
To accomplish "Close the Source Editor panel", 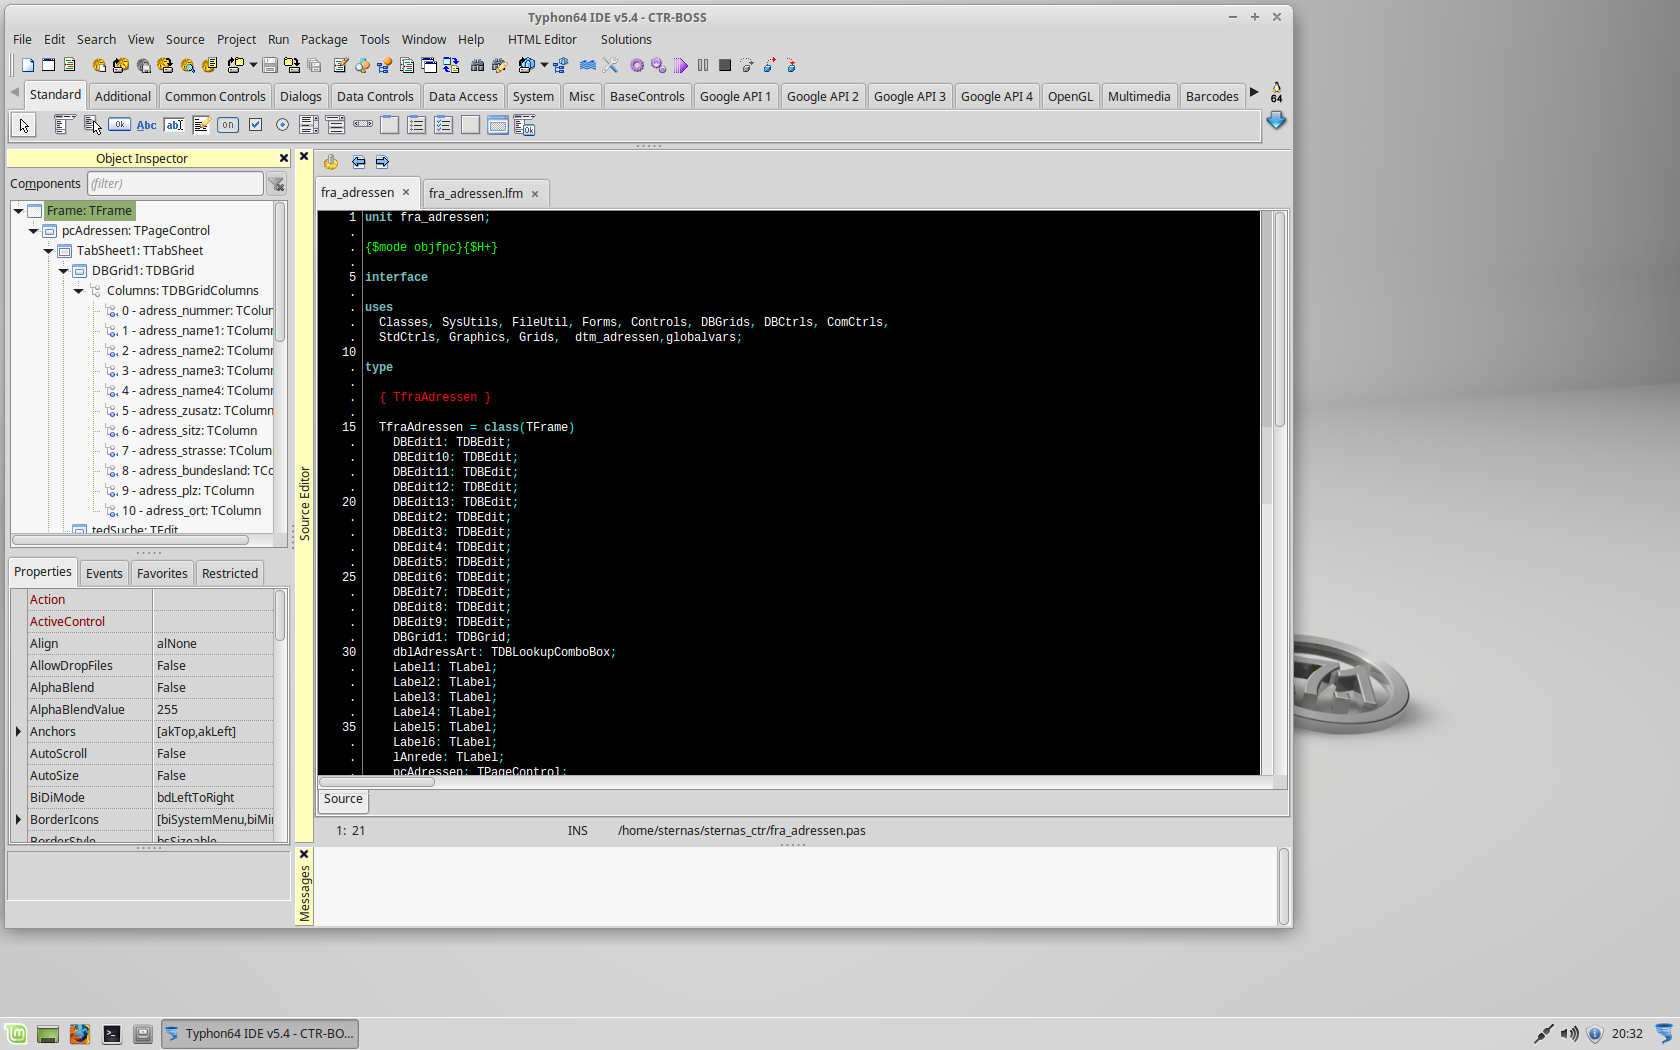I will [x=304, y=156].
